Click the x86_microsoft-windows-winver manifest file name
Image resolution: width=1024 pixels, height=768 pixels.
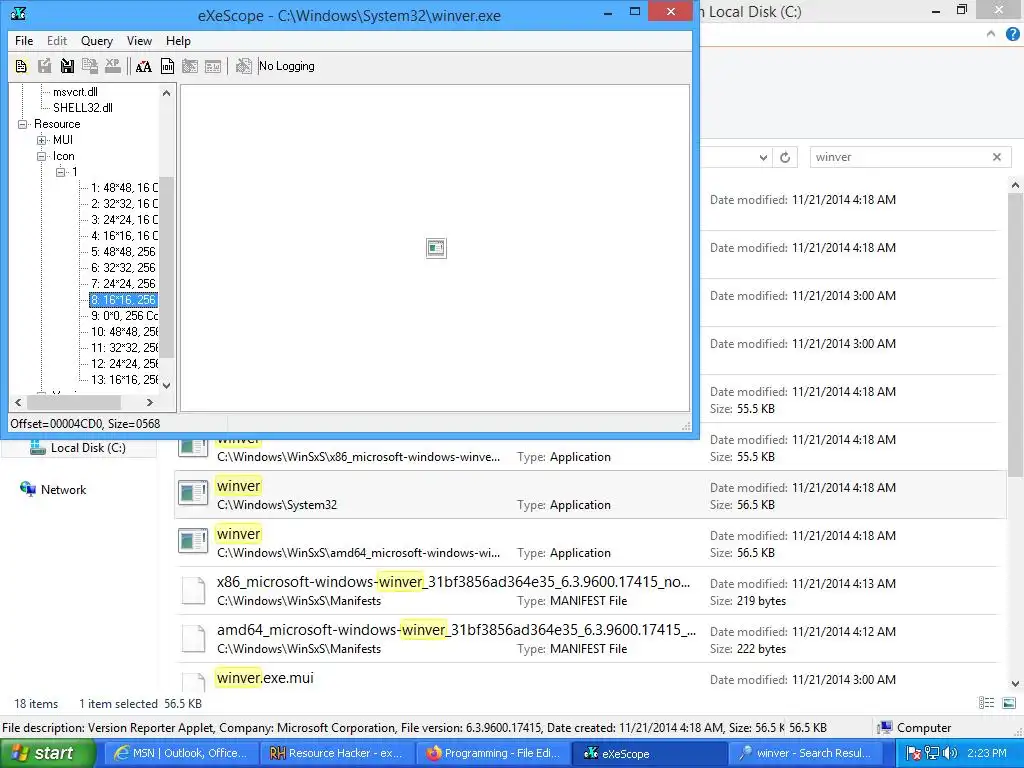tap(453, 582)
